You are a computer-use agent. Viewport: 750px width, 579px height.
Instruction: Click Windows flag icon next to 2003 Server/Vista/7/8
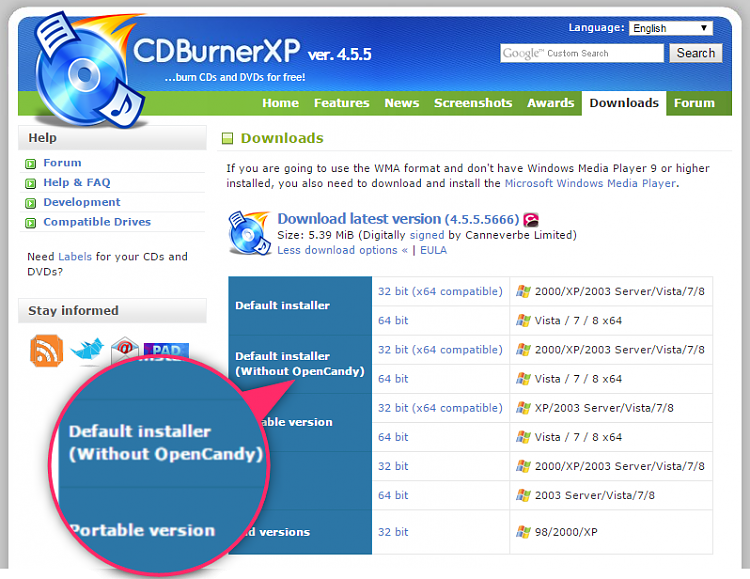(523, 495)
